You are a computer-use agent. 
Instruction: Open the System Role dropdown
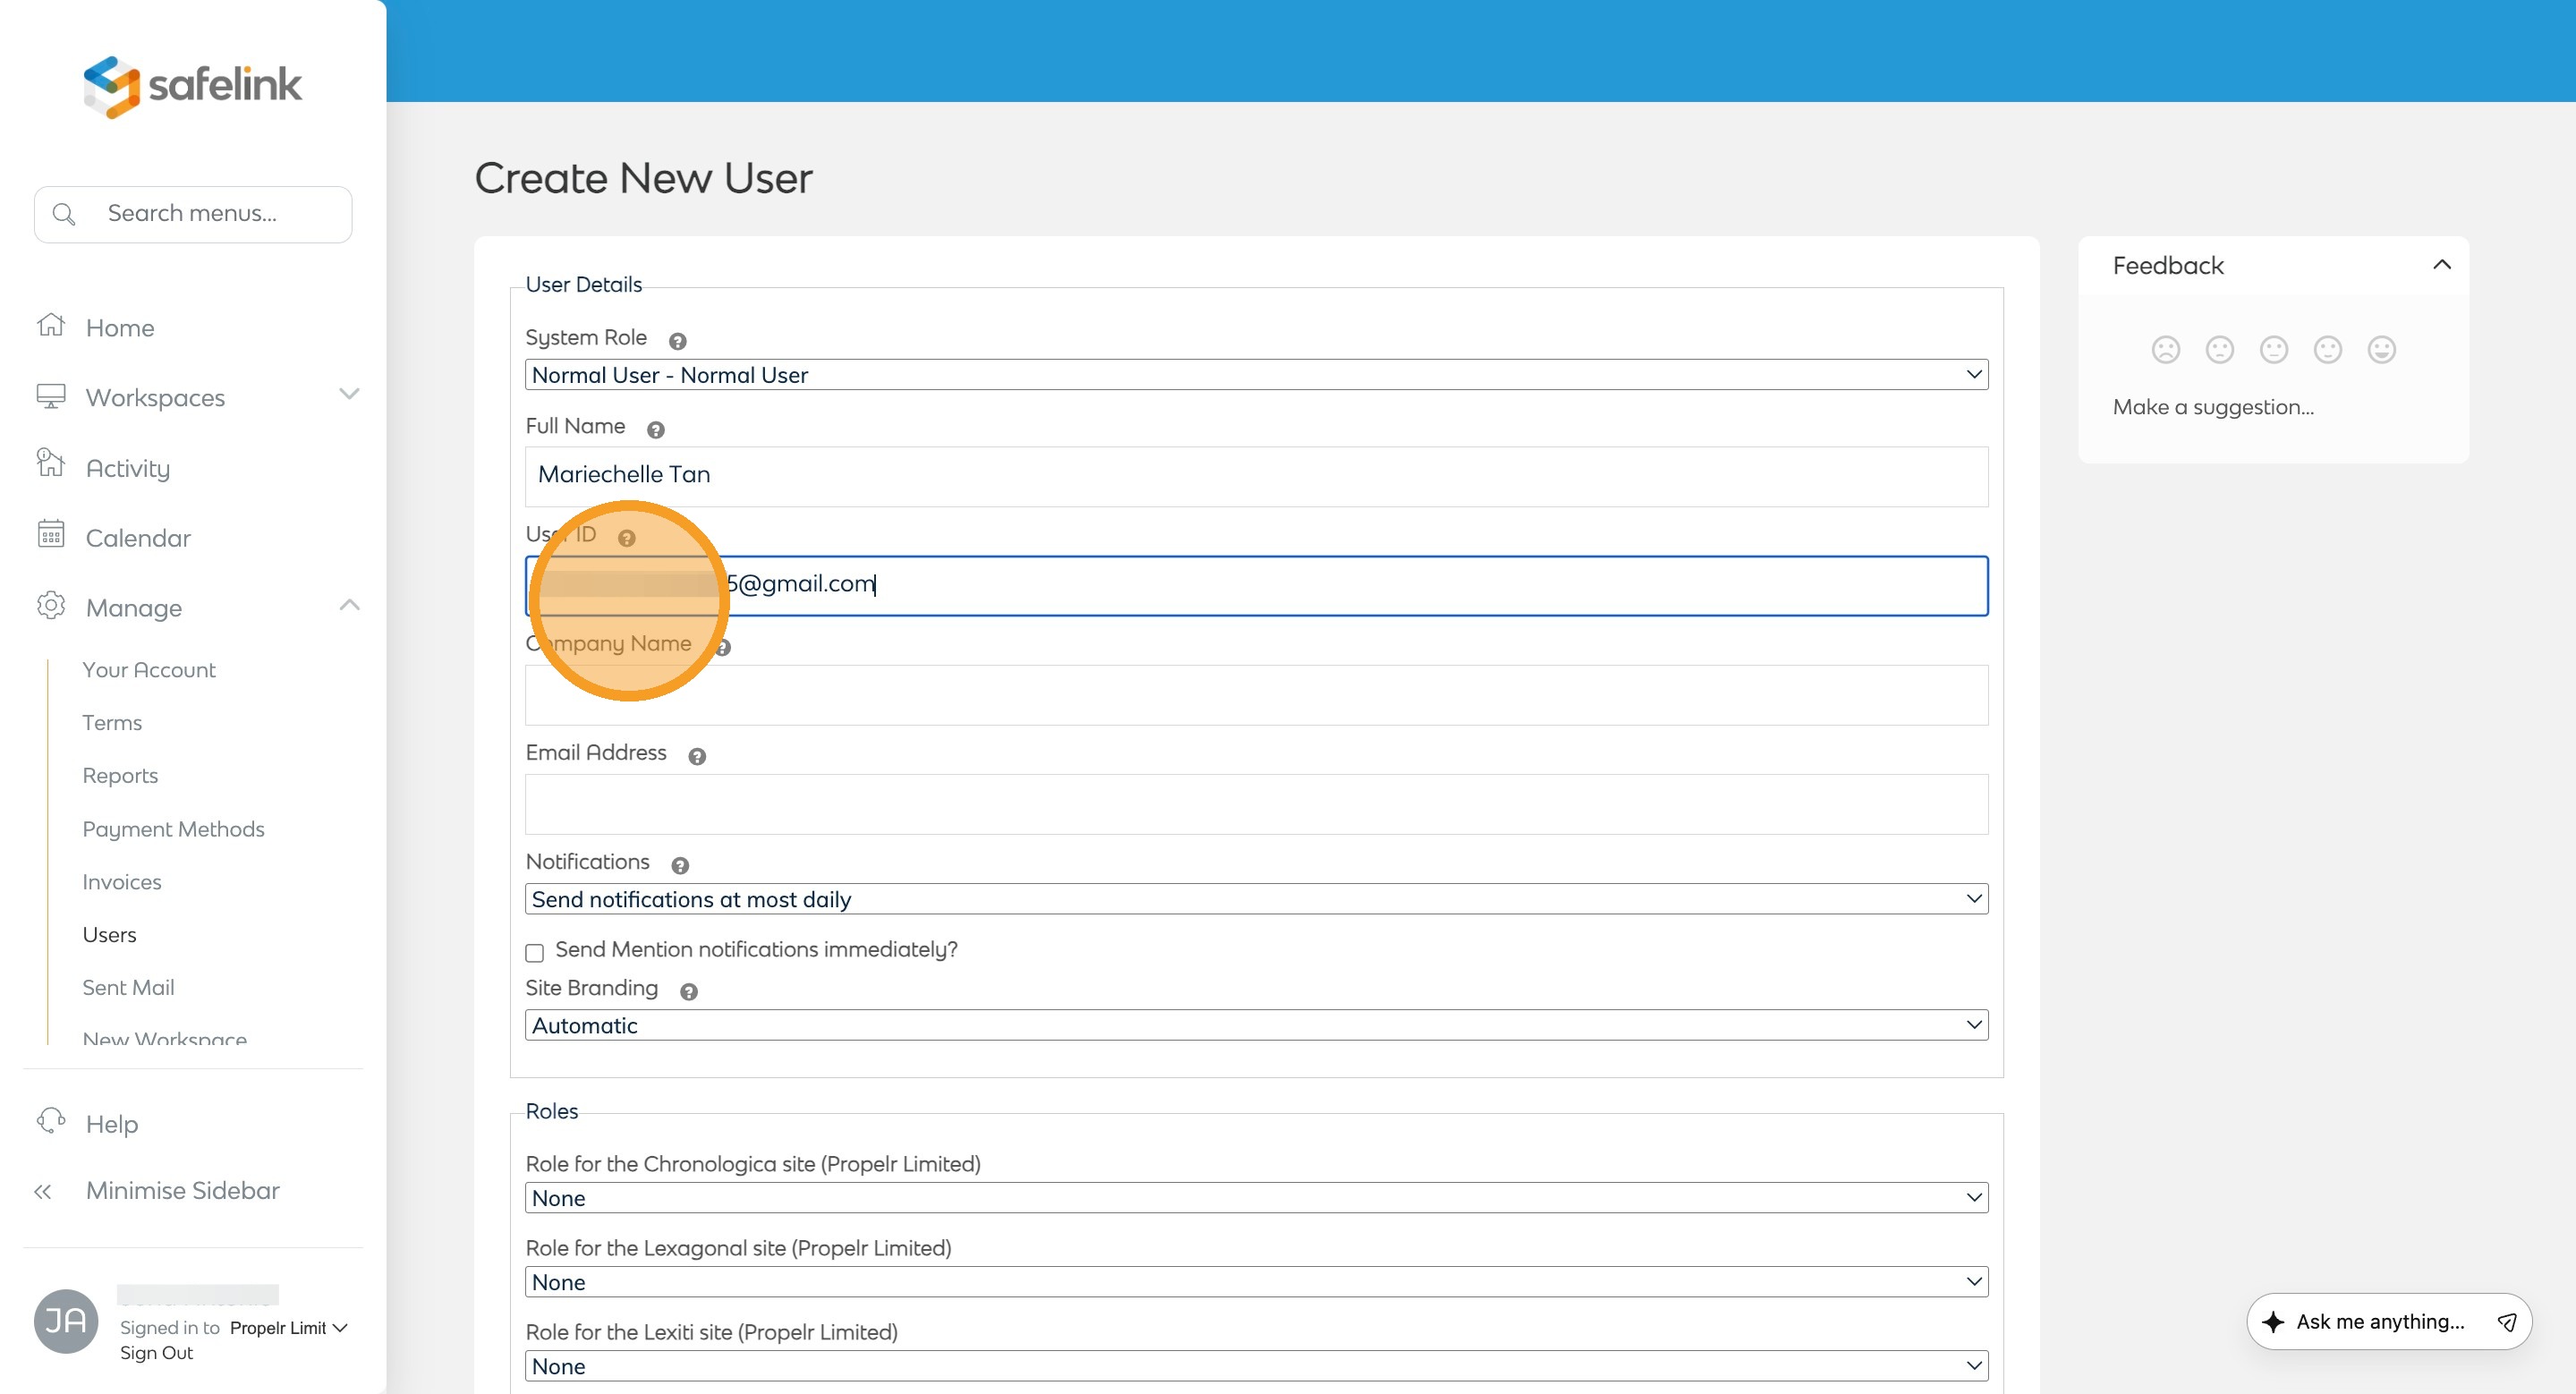point(1256,375)
